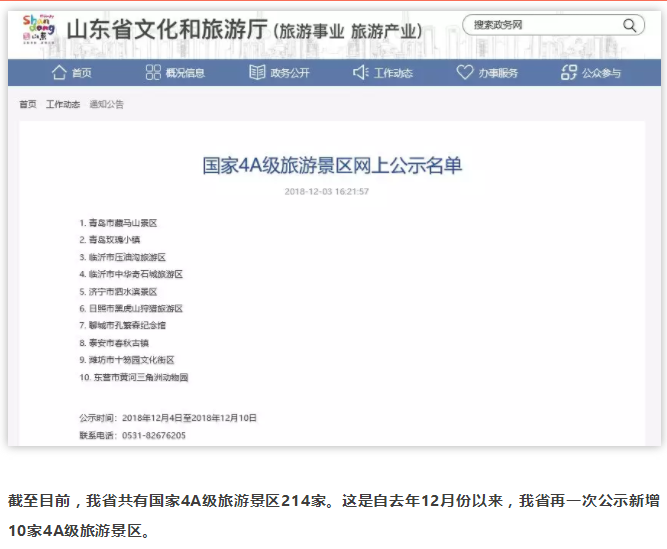Image resolution: width=667 pixels, height=549 pixels.
Task: Click the heart icon beside 办事服务
Action: pos(464,73)
